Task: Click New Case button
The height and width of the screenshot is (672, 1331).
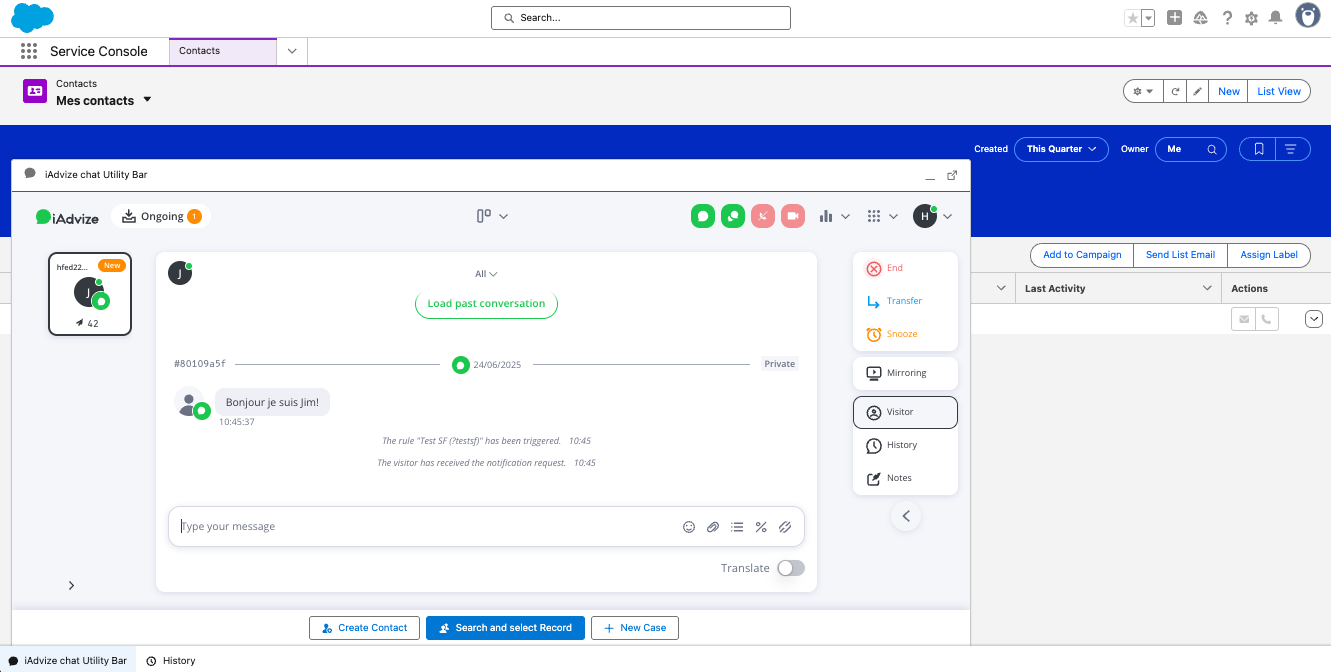Action: click(635, 628)
